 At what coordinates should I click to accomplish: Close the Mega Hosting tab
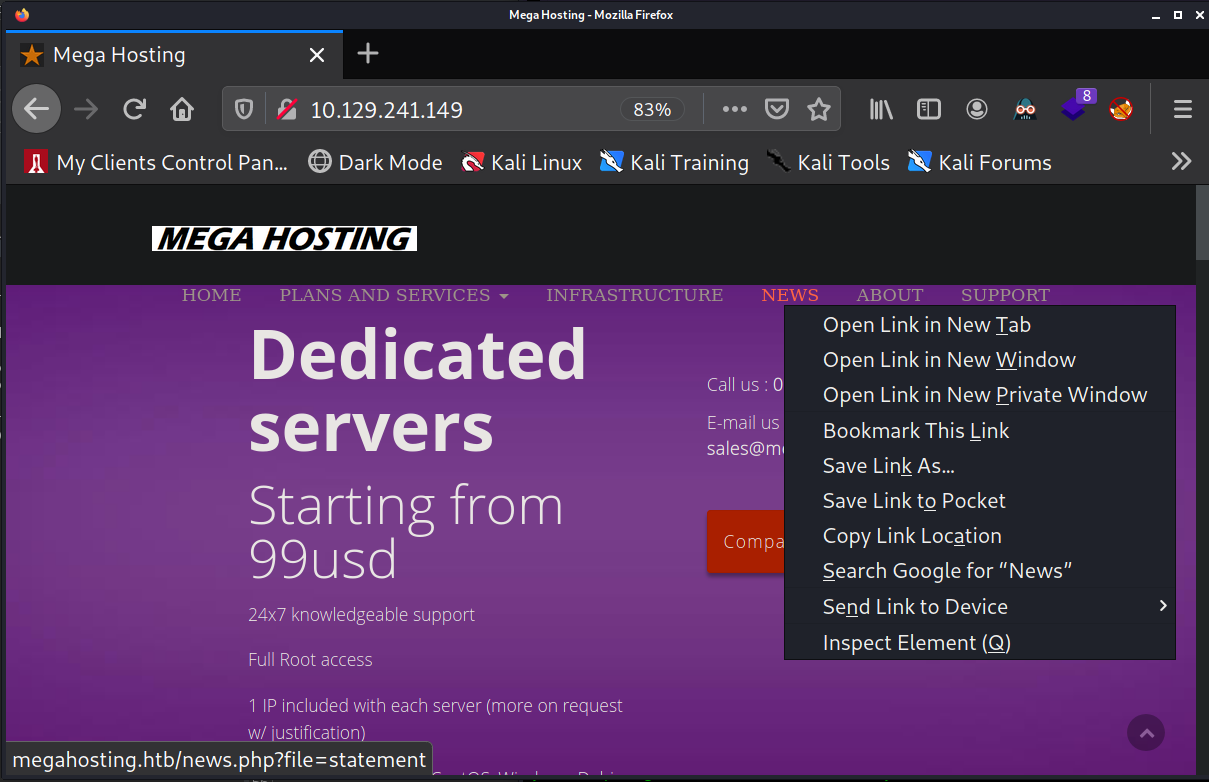click(317, 55)
